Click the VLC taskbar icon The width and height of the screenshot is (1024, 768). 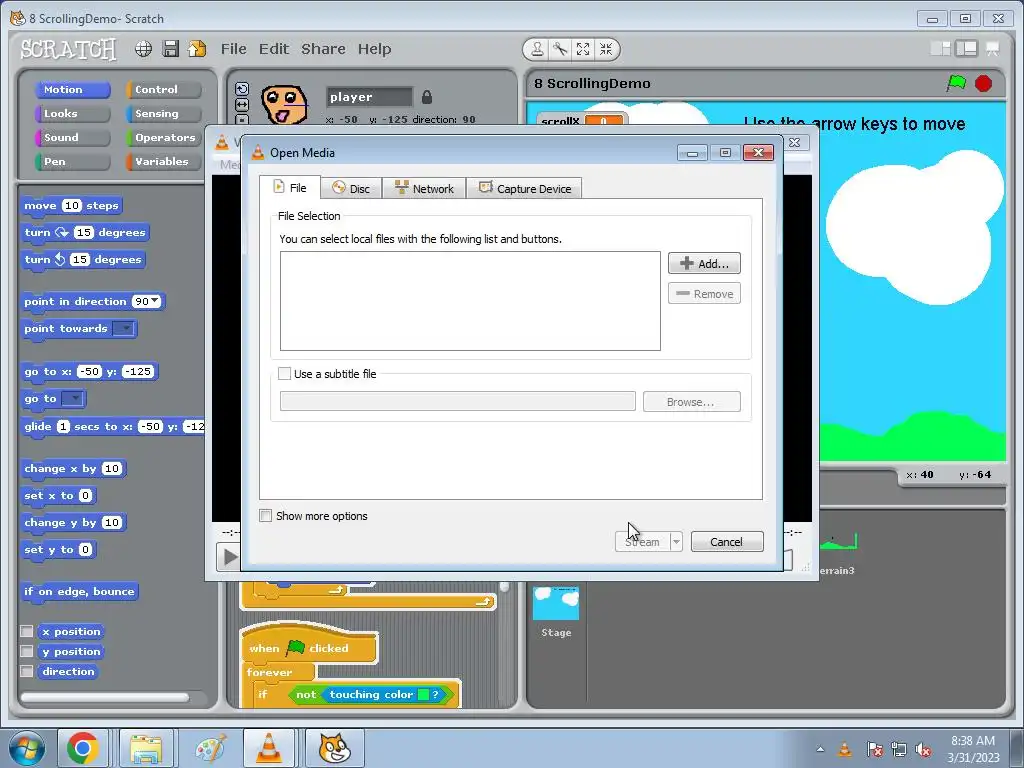(x=268, y=748)
